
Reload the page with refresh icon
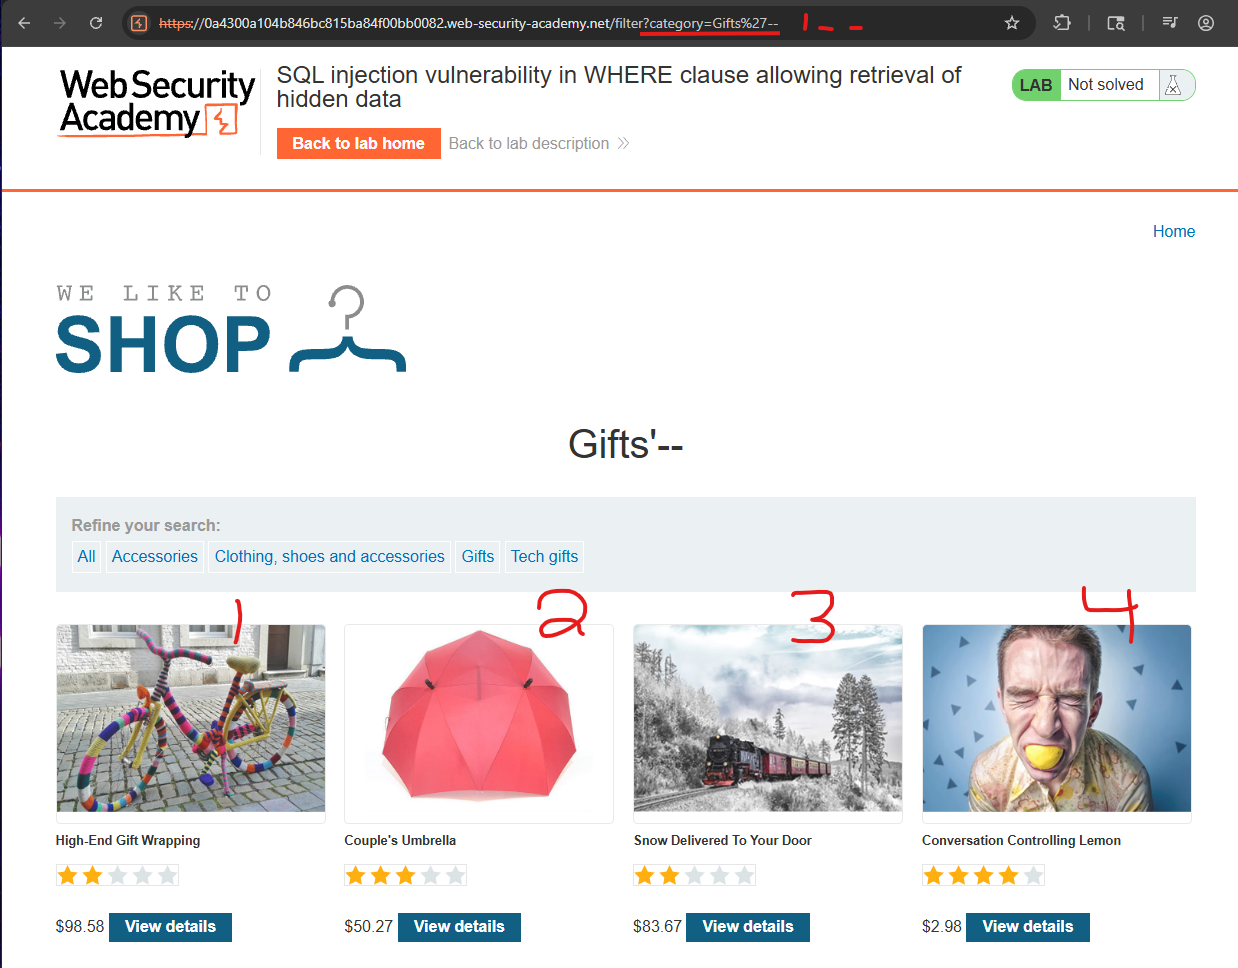96,23
